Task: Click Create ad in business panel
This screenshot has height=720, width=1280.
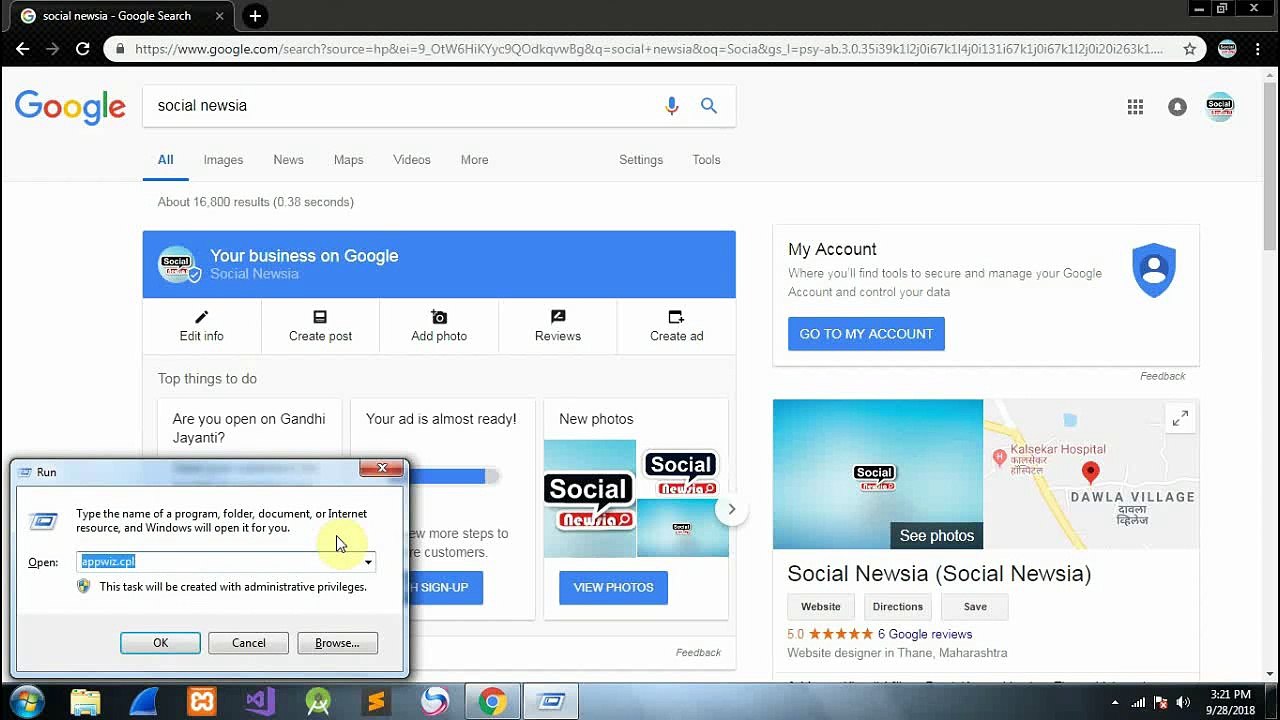Action: coord(677,326)
